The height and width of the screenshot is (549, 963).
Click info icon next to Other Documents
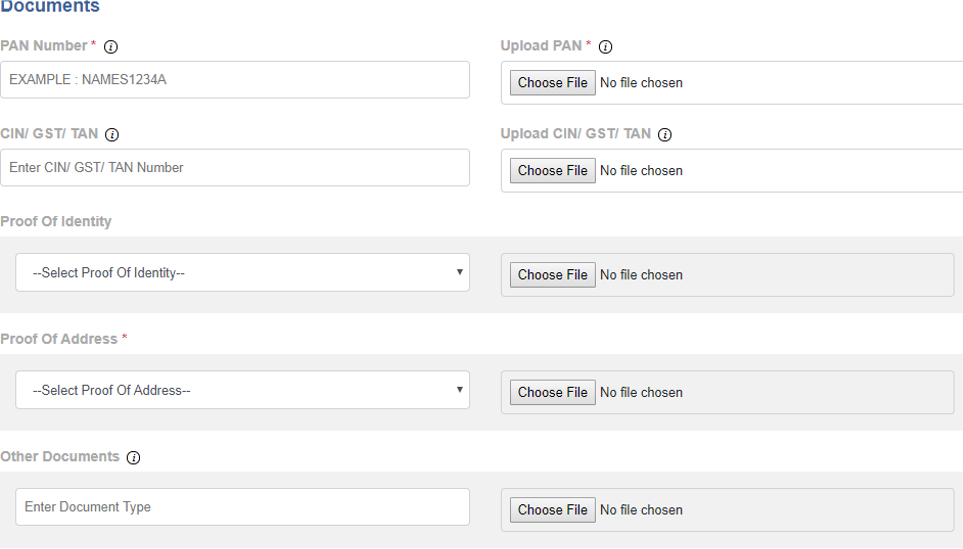tap(133, 458)
